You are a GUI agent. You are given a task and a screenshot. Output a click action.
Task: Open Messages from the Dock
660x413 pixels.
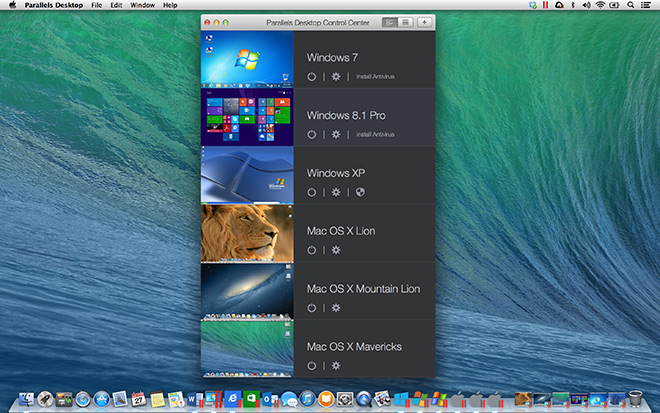pos(289,399)
